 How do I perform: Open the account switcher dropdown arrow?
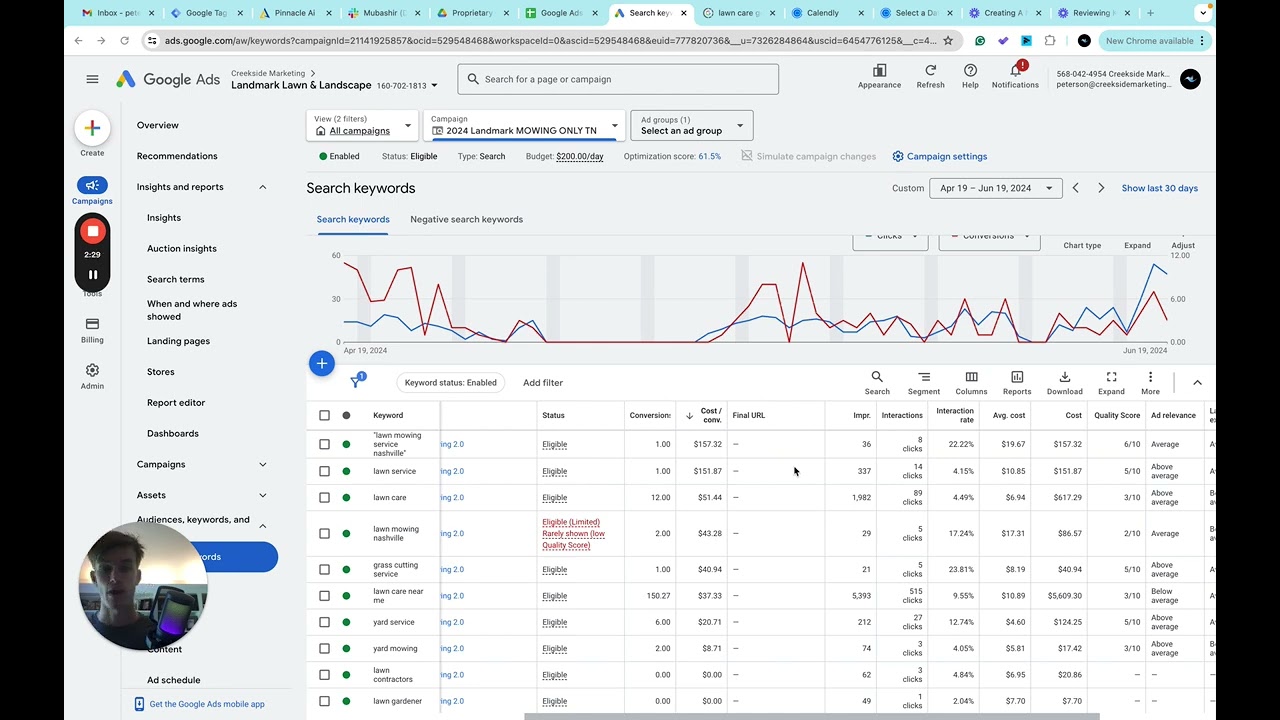(x=434, y=86)
